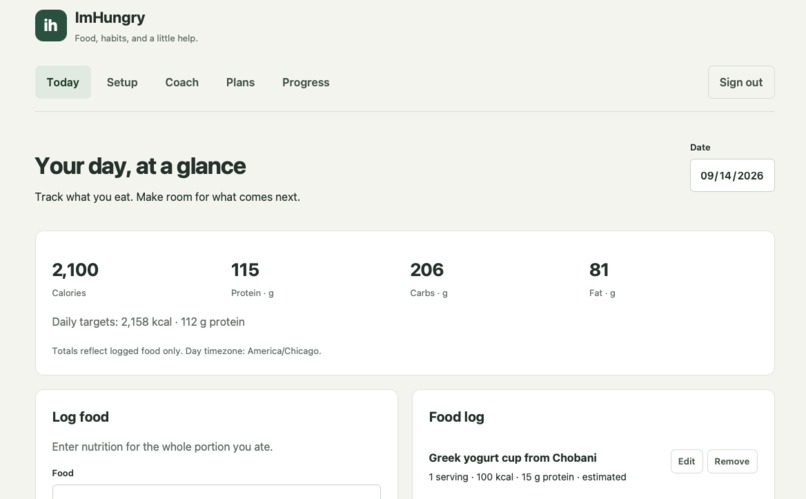Click the 81 fat total value
This screenshot has width=806, height=499.
tap(599, 270)
